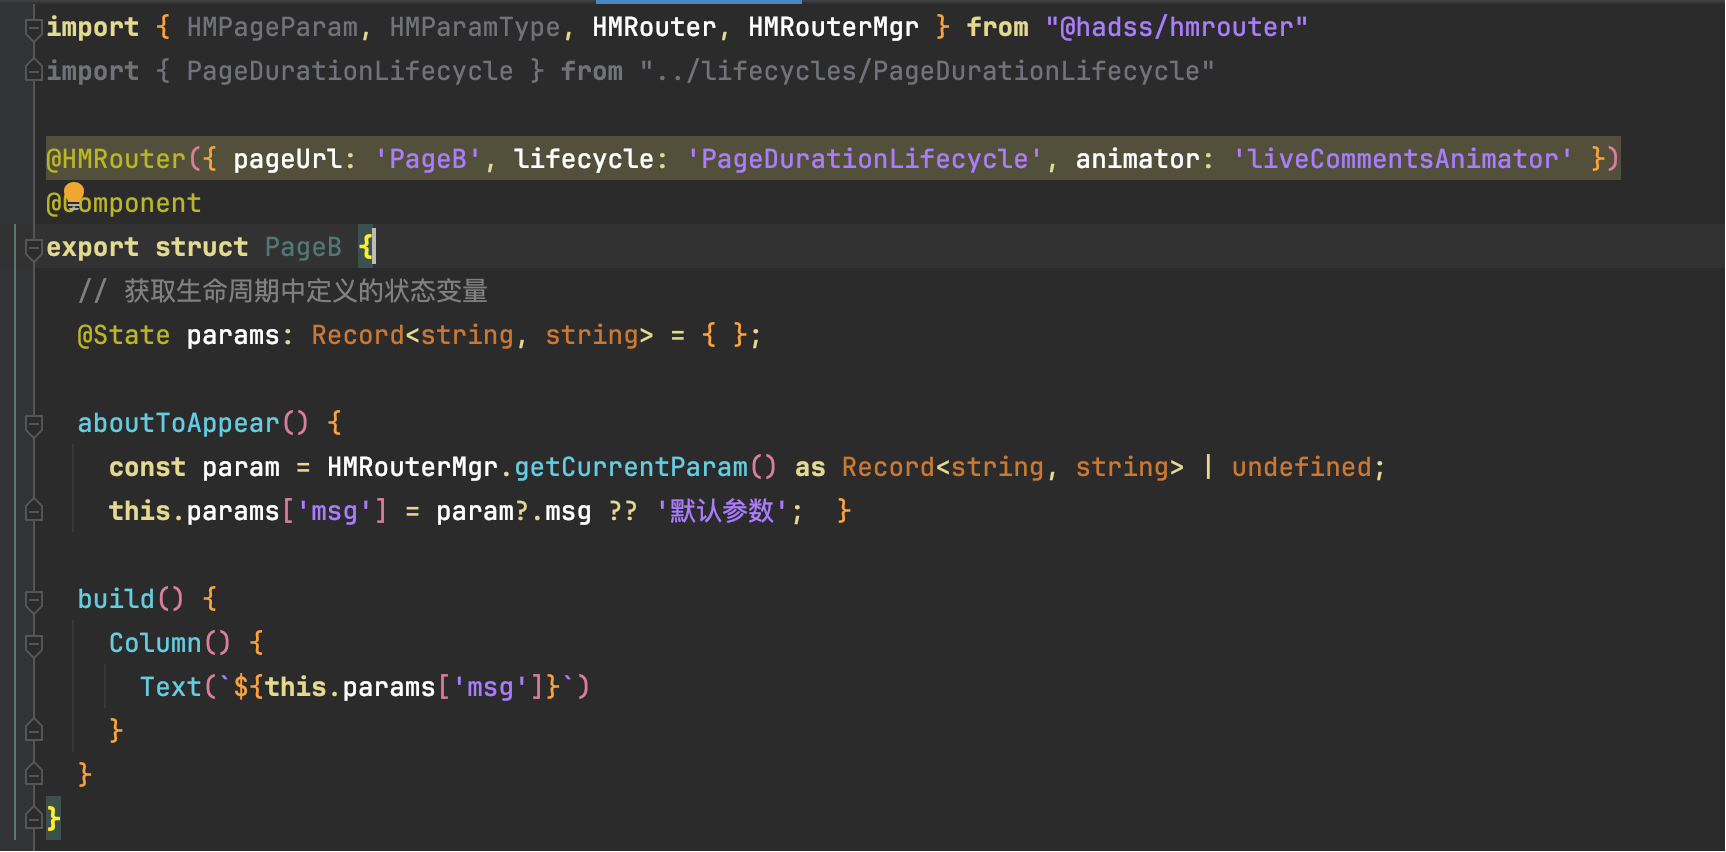Click HMRouterMgr in the import list
The width and height of the screenshot is (1726, 852).
(x=833, y=27)
